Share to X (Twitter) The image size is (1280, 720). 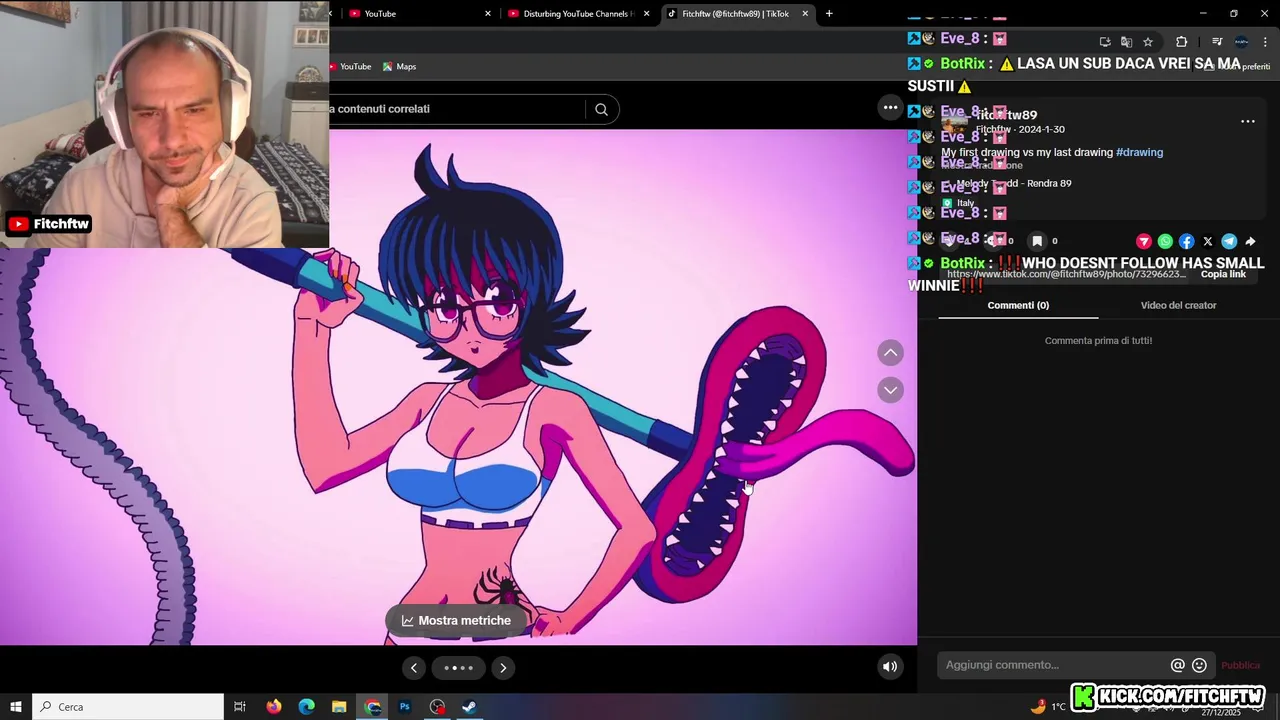click(1208, 241)
